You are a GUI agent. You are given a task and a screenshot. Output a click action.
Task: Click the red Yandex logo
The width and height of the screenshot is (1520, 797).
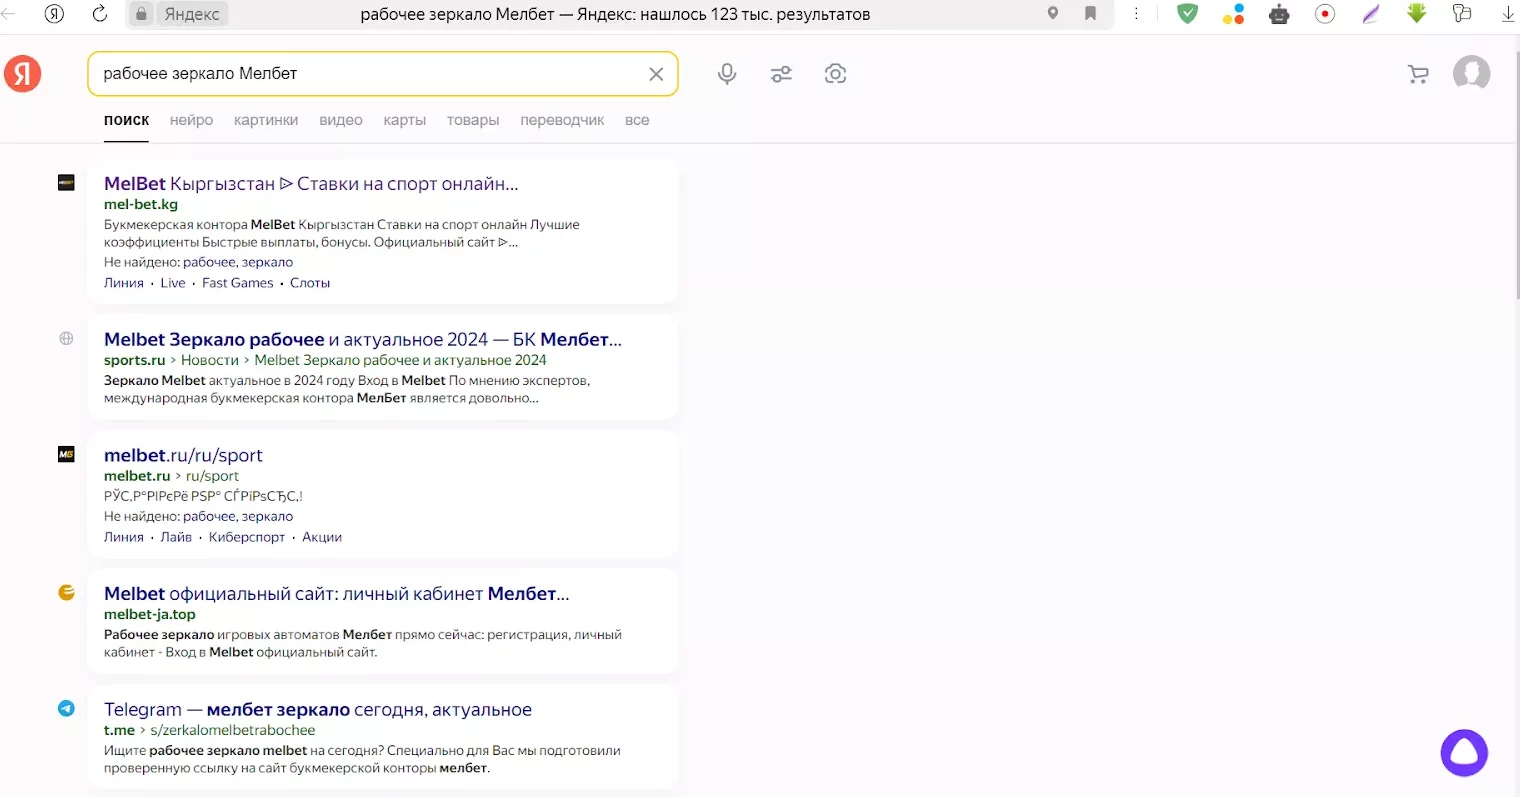[x=23, y=73]
